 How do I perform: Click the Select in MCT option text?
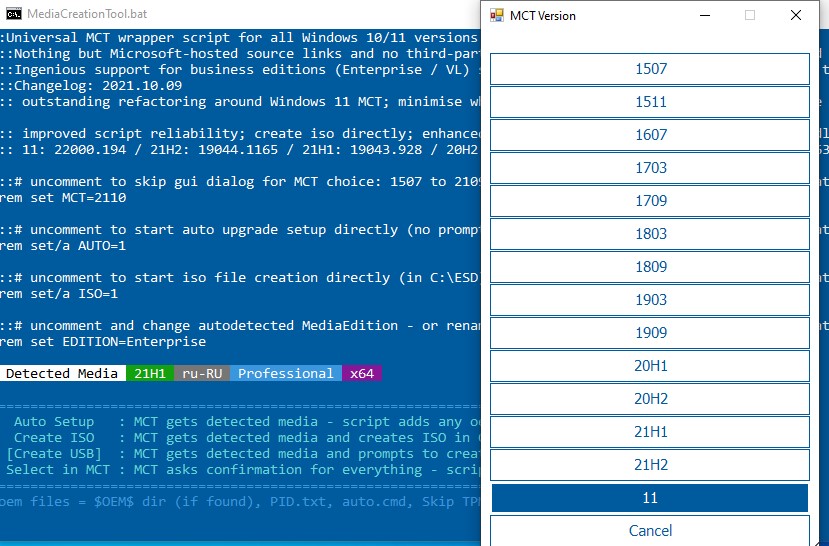[58, 469]
